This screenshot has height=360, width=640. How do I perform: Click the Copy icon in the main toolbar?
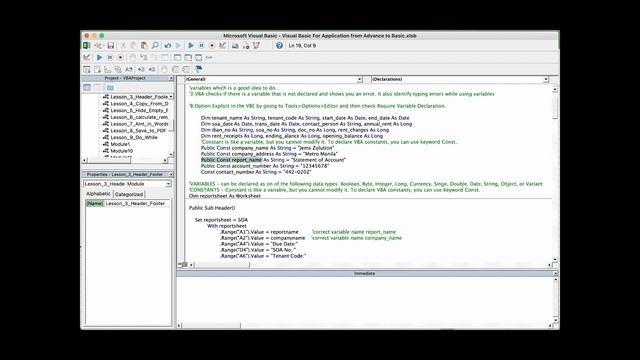coord(133,45)
